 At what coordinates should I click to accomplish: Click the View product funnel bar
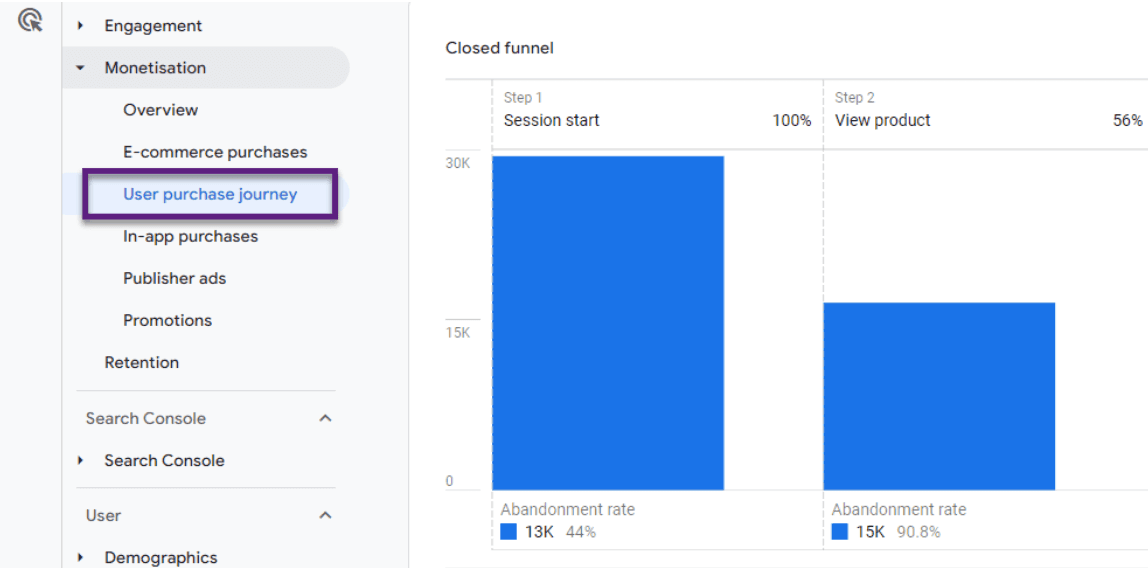point(939,396)
